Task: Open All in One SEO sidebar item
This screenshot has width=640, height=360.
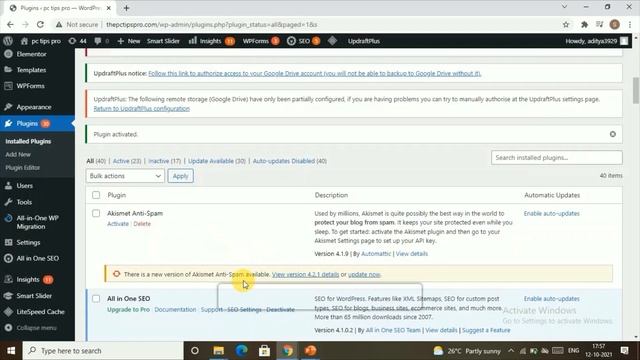Action: (x=37, y=258)
